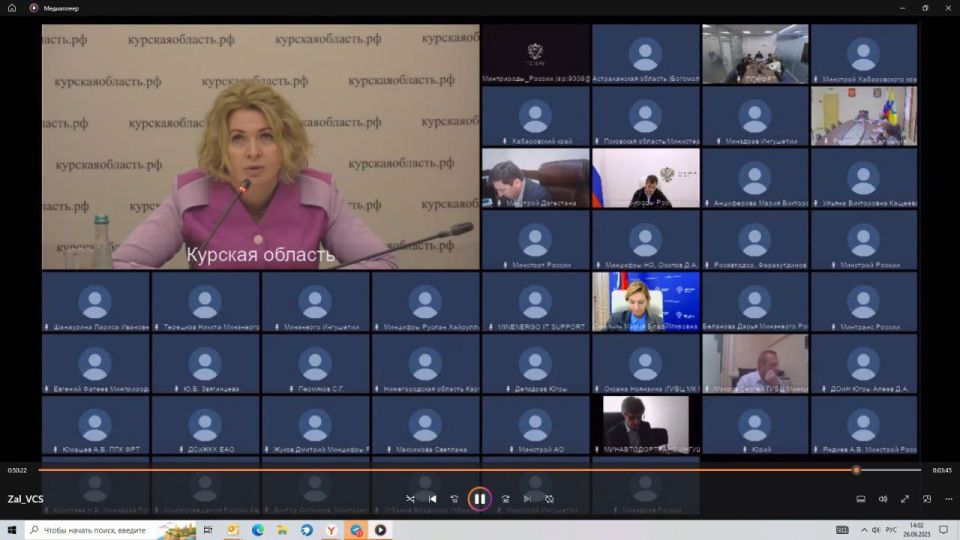Toggle the player volume speaker icon
Image resolution: width=960 pixels, height=540 pixels.
(883, 499)
